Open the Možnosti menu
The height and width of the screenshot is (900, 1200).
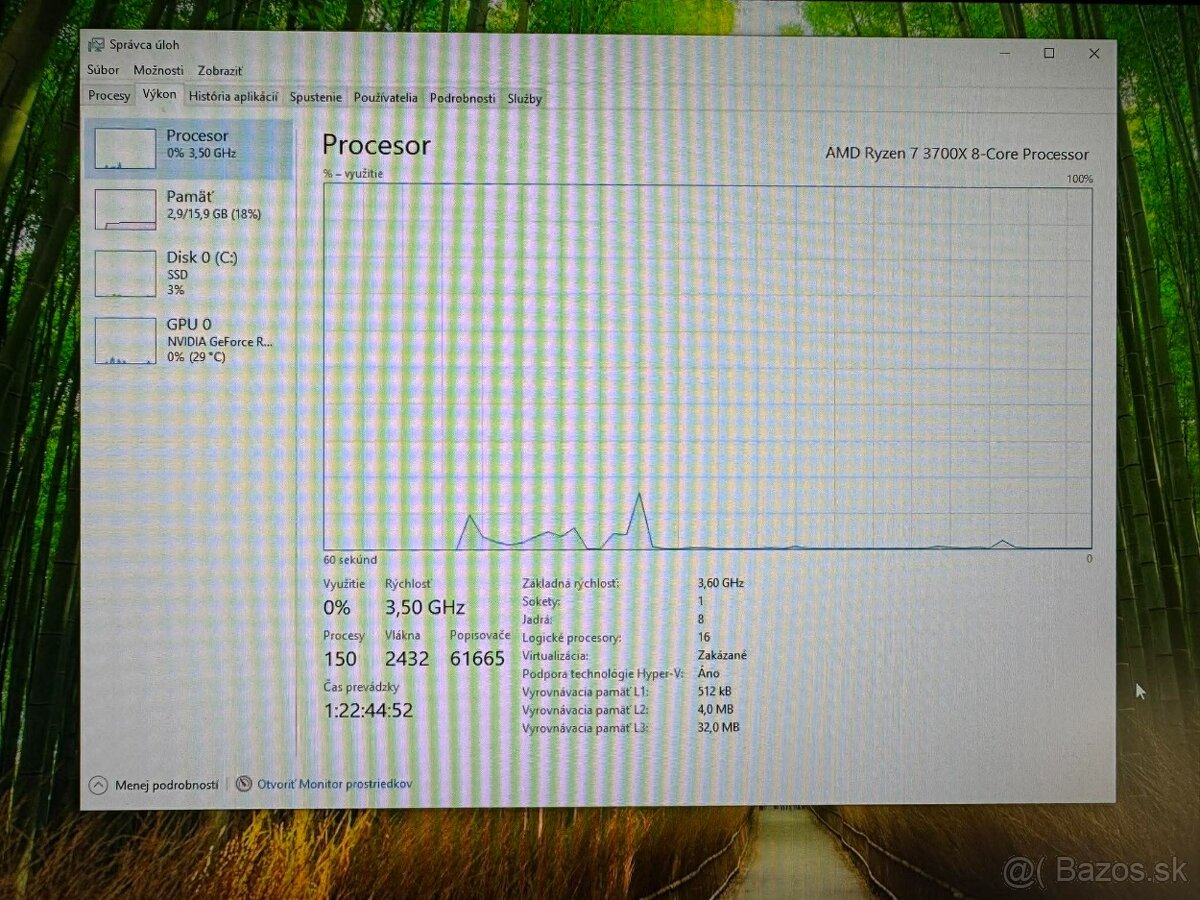[x=158, y=71]
